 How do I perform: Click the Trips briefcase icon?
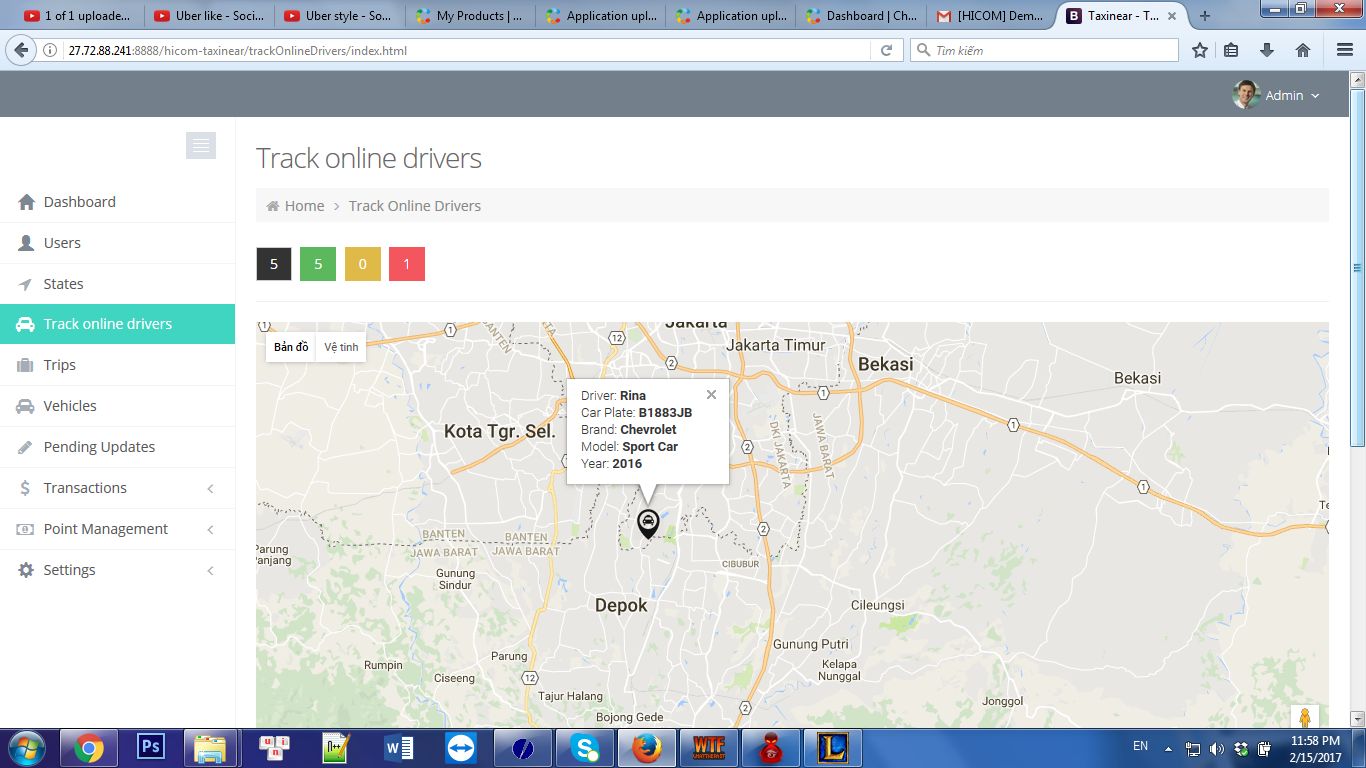[x=26, y=365]
